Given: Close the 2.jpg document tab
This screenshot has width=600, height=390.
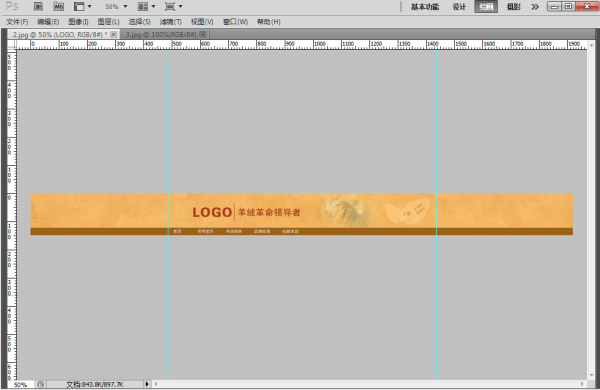Looking at the screenshot, I should pyautogui.click(x=114, y=34).
